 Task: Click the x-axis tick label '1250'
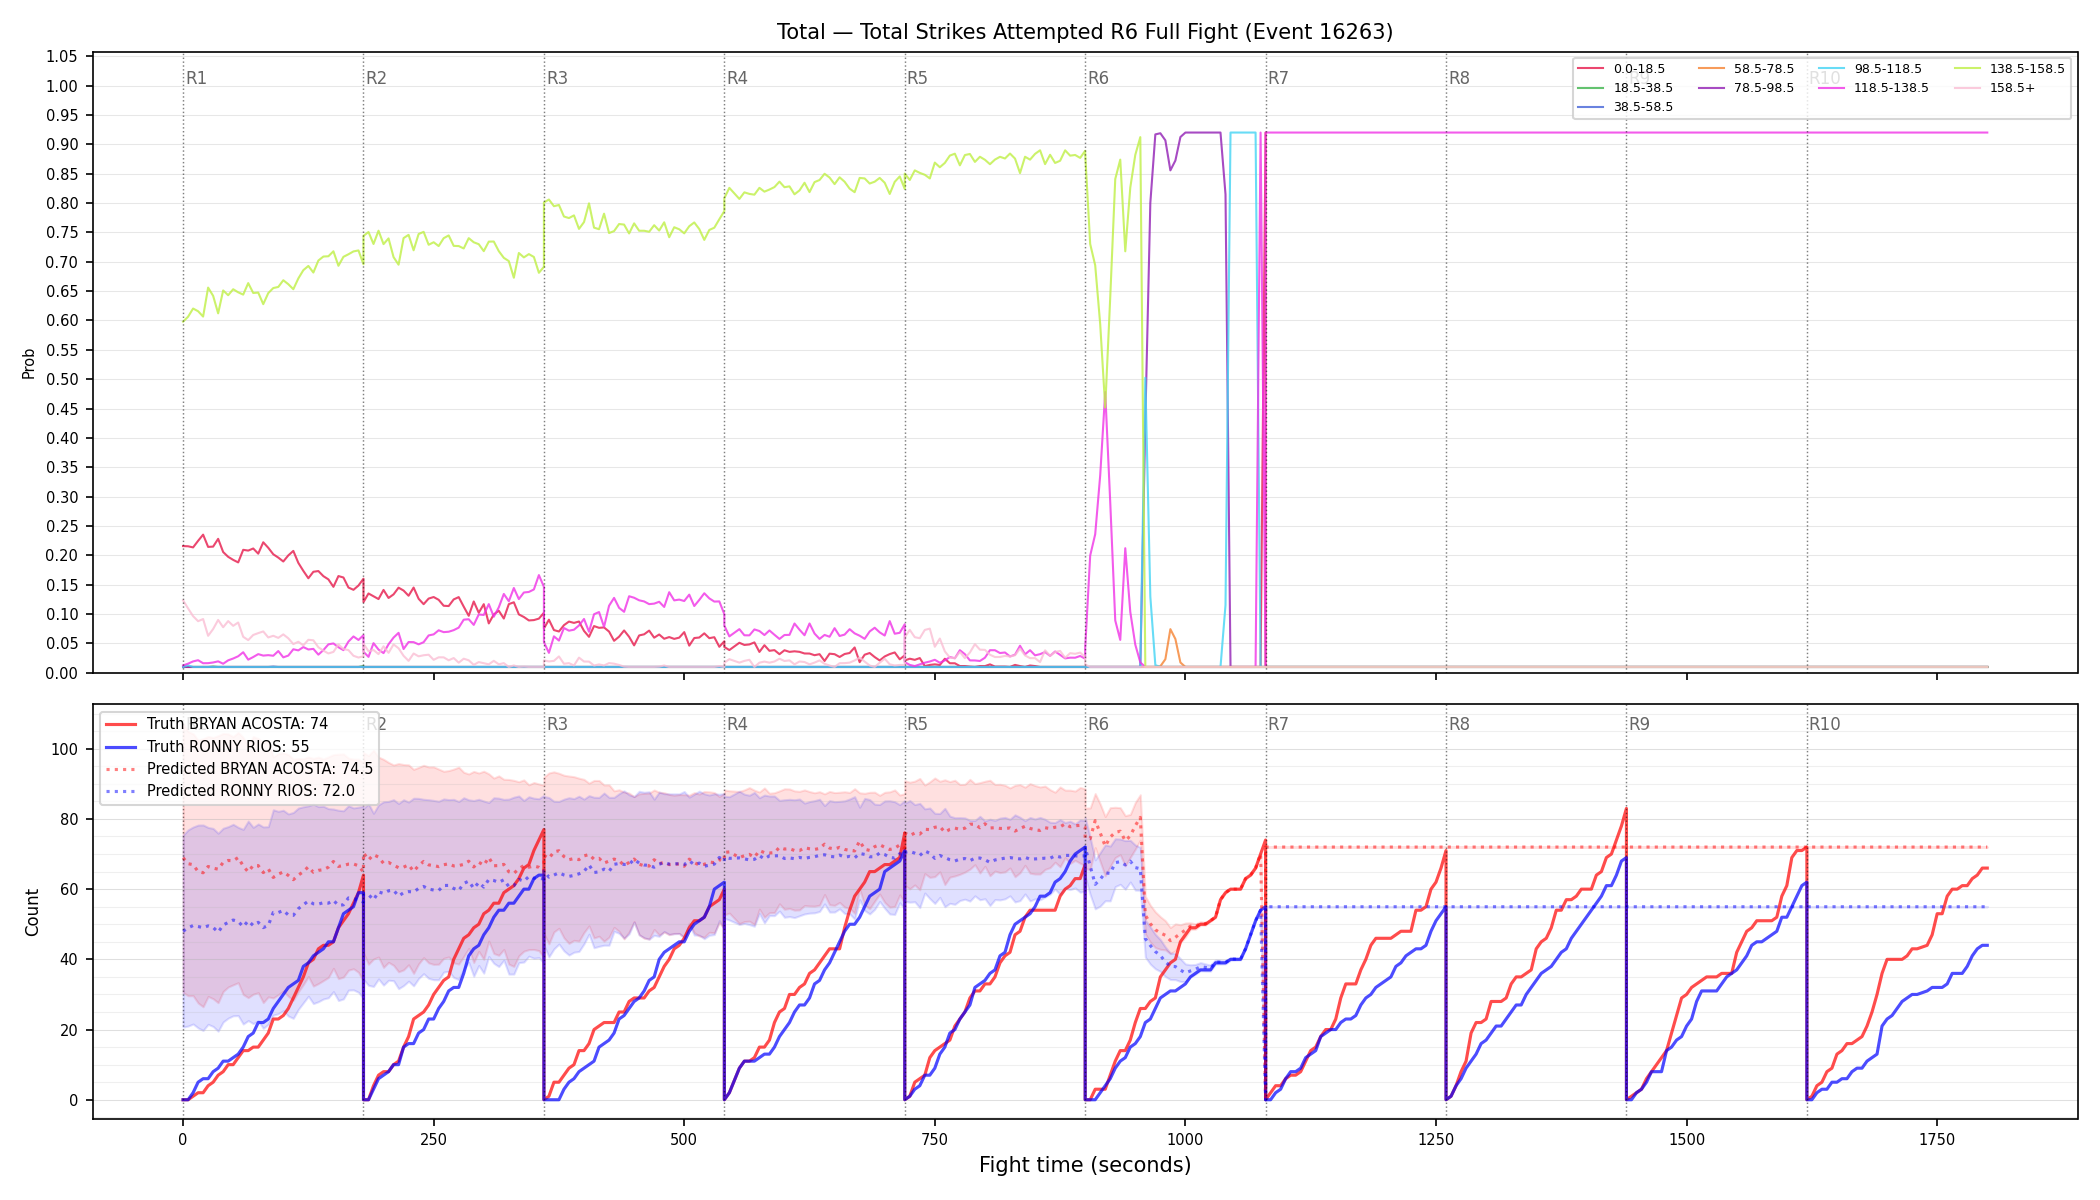pos(1436,1139)
